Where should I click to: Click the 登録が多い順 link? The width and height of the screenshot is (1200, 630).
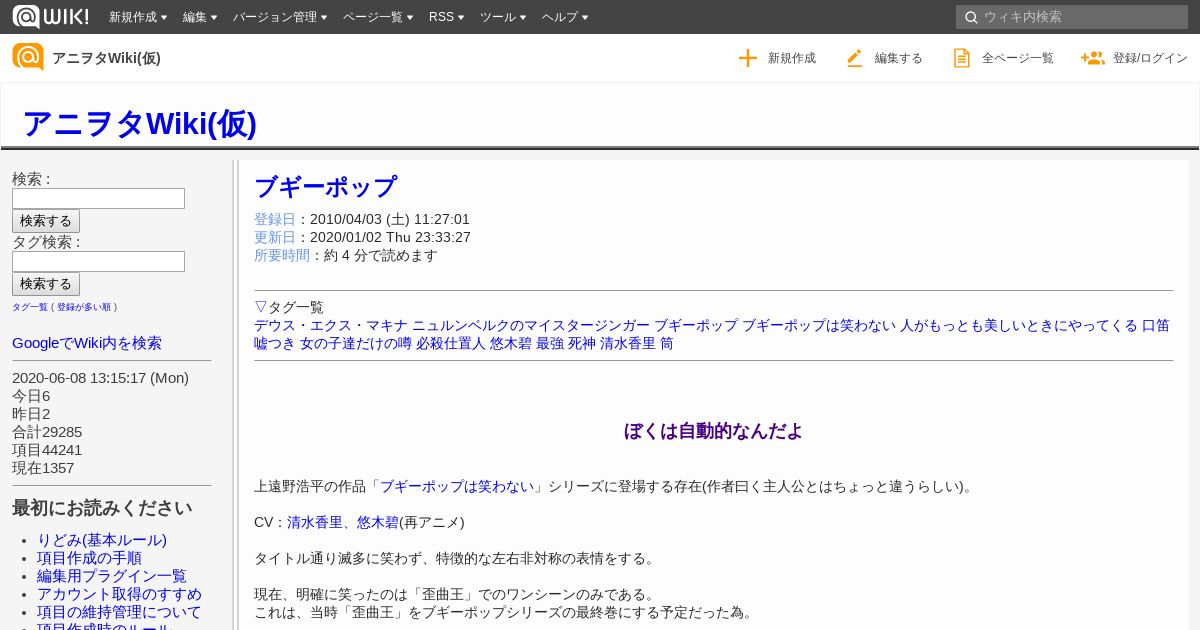click(84, 307)
